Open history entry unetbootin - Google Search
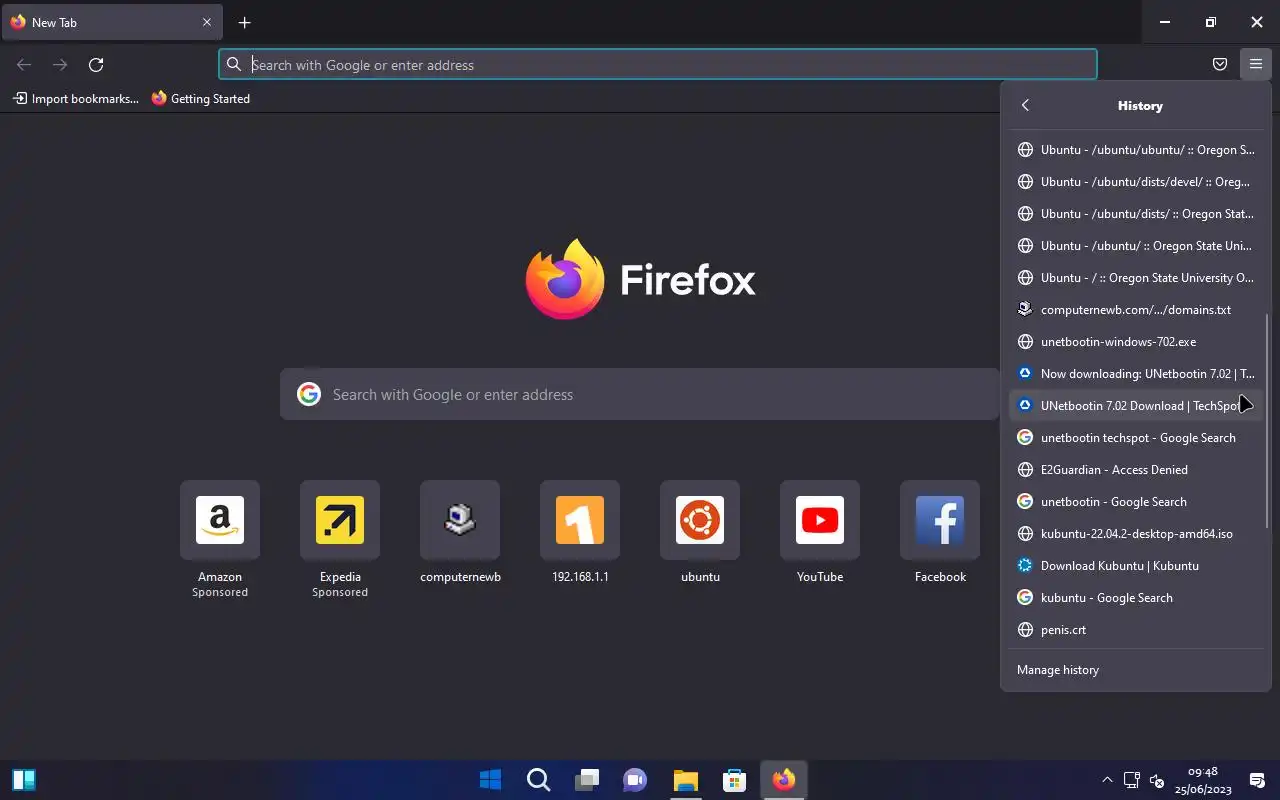Viewport: 1280px width, 800px height. [x=1136, y=502]
